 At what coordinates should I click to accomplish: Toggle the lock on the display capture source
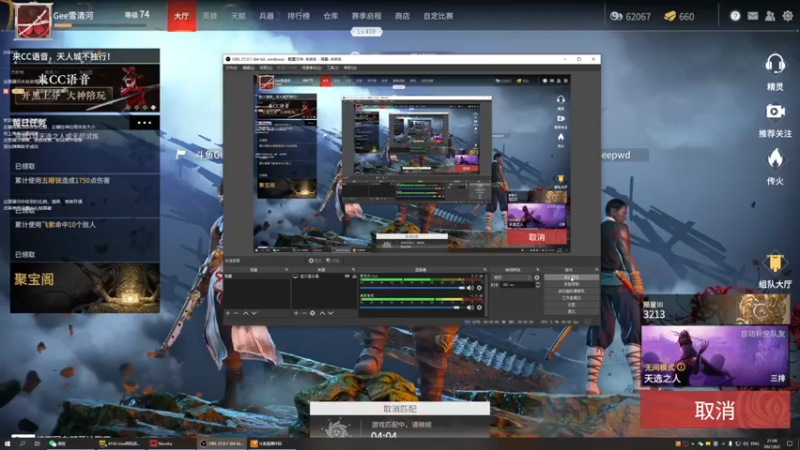pyautogui.click(x=354, y=276)
